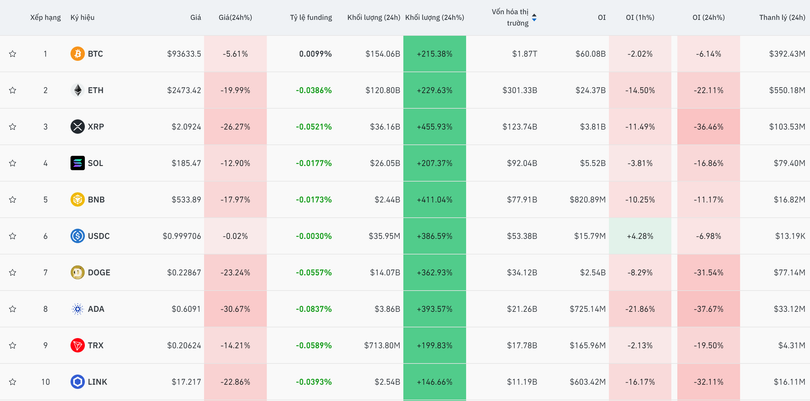Open the LINK symbol link
Image resolution: width=810 pixels, height=401 pixels.
[97, 382]
